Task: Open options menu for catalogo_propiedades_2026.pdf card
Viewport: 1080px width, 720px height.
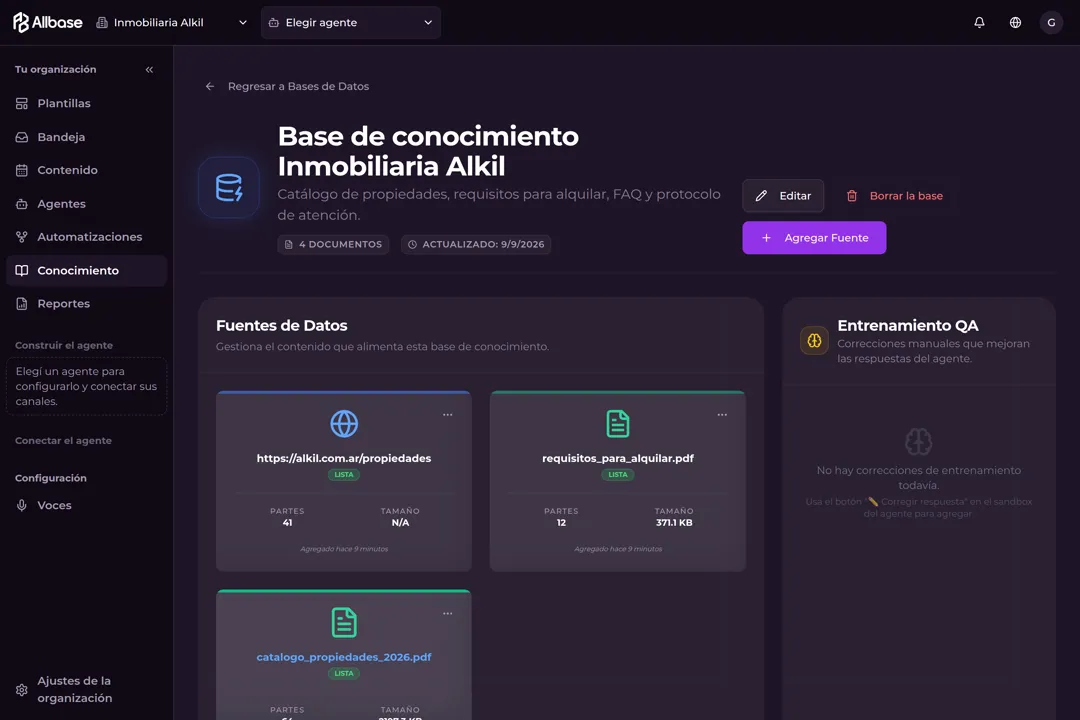Action: 448,614
